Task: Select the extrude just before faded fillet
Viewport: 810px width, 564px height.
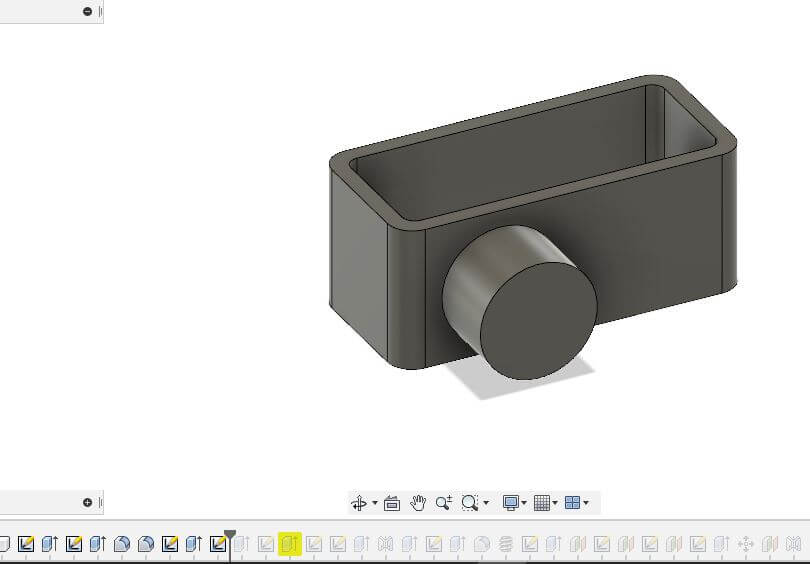Action: pyautogui.click(x=458, y=544)
